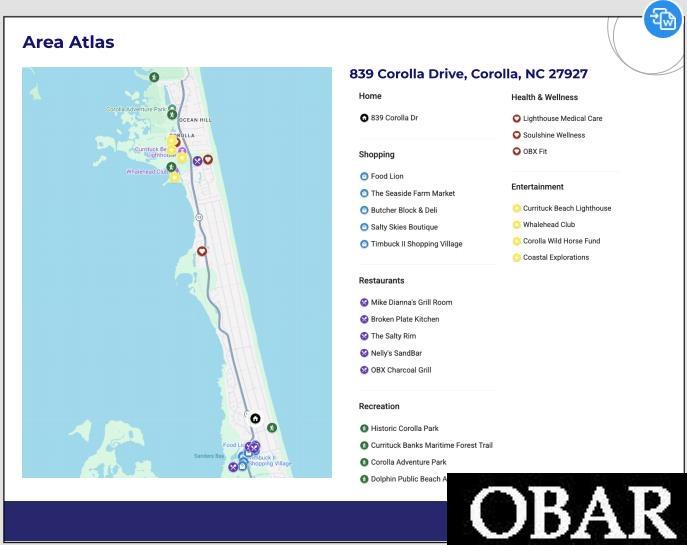The width and height of the screenshot is (687, 545).
Task: Click red heart icon beside Lighthouse Medical Care
Action: coord(516,118)
